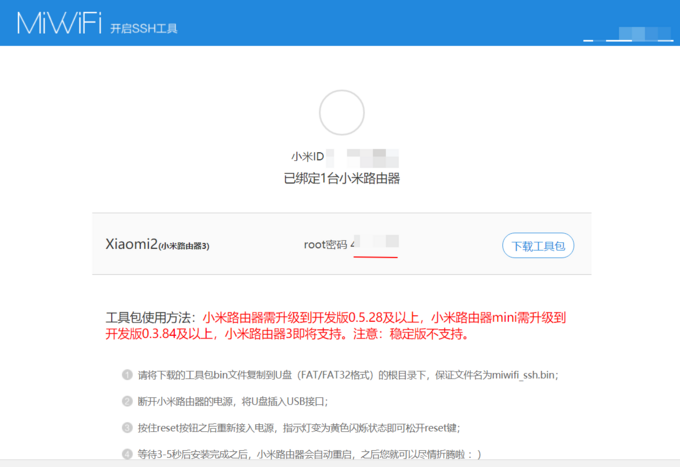
Task: Click the 下载工具包 download button
Action: [x=538, y=245]
